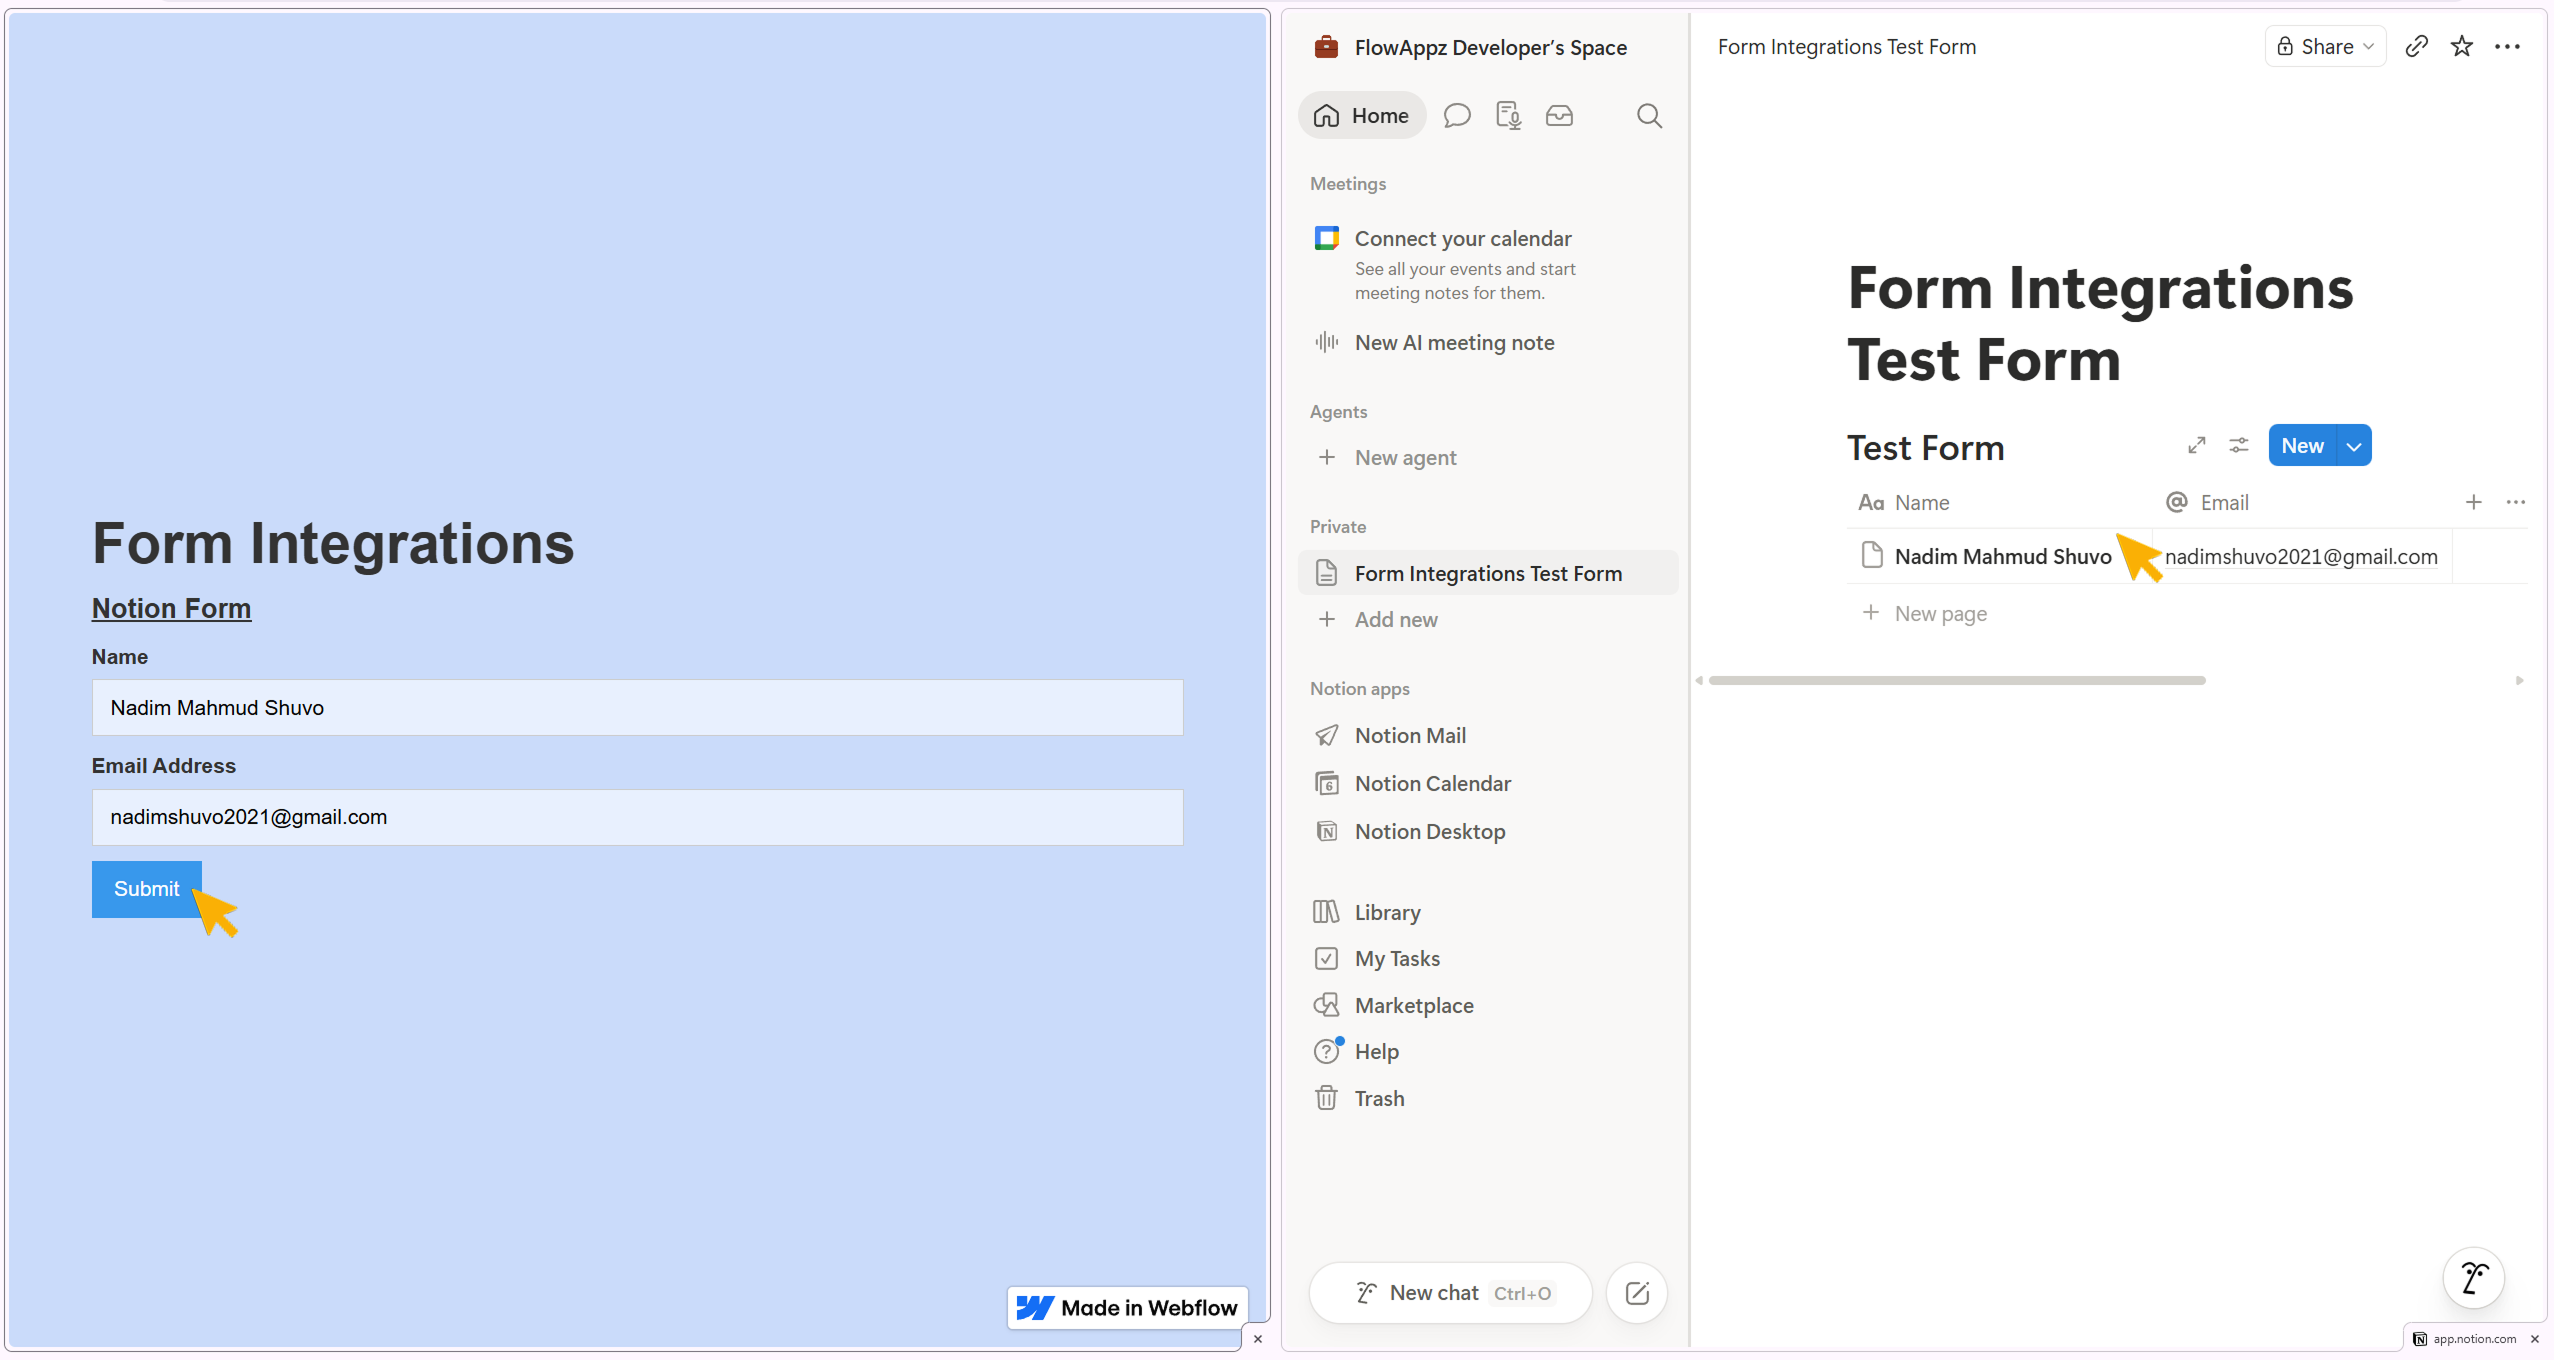Click Add new under Private
2554x1360 pixels.
tap(1396, 620)
